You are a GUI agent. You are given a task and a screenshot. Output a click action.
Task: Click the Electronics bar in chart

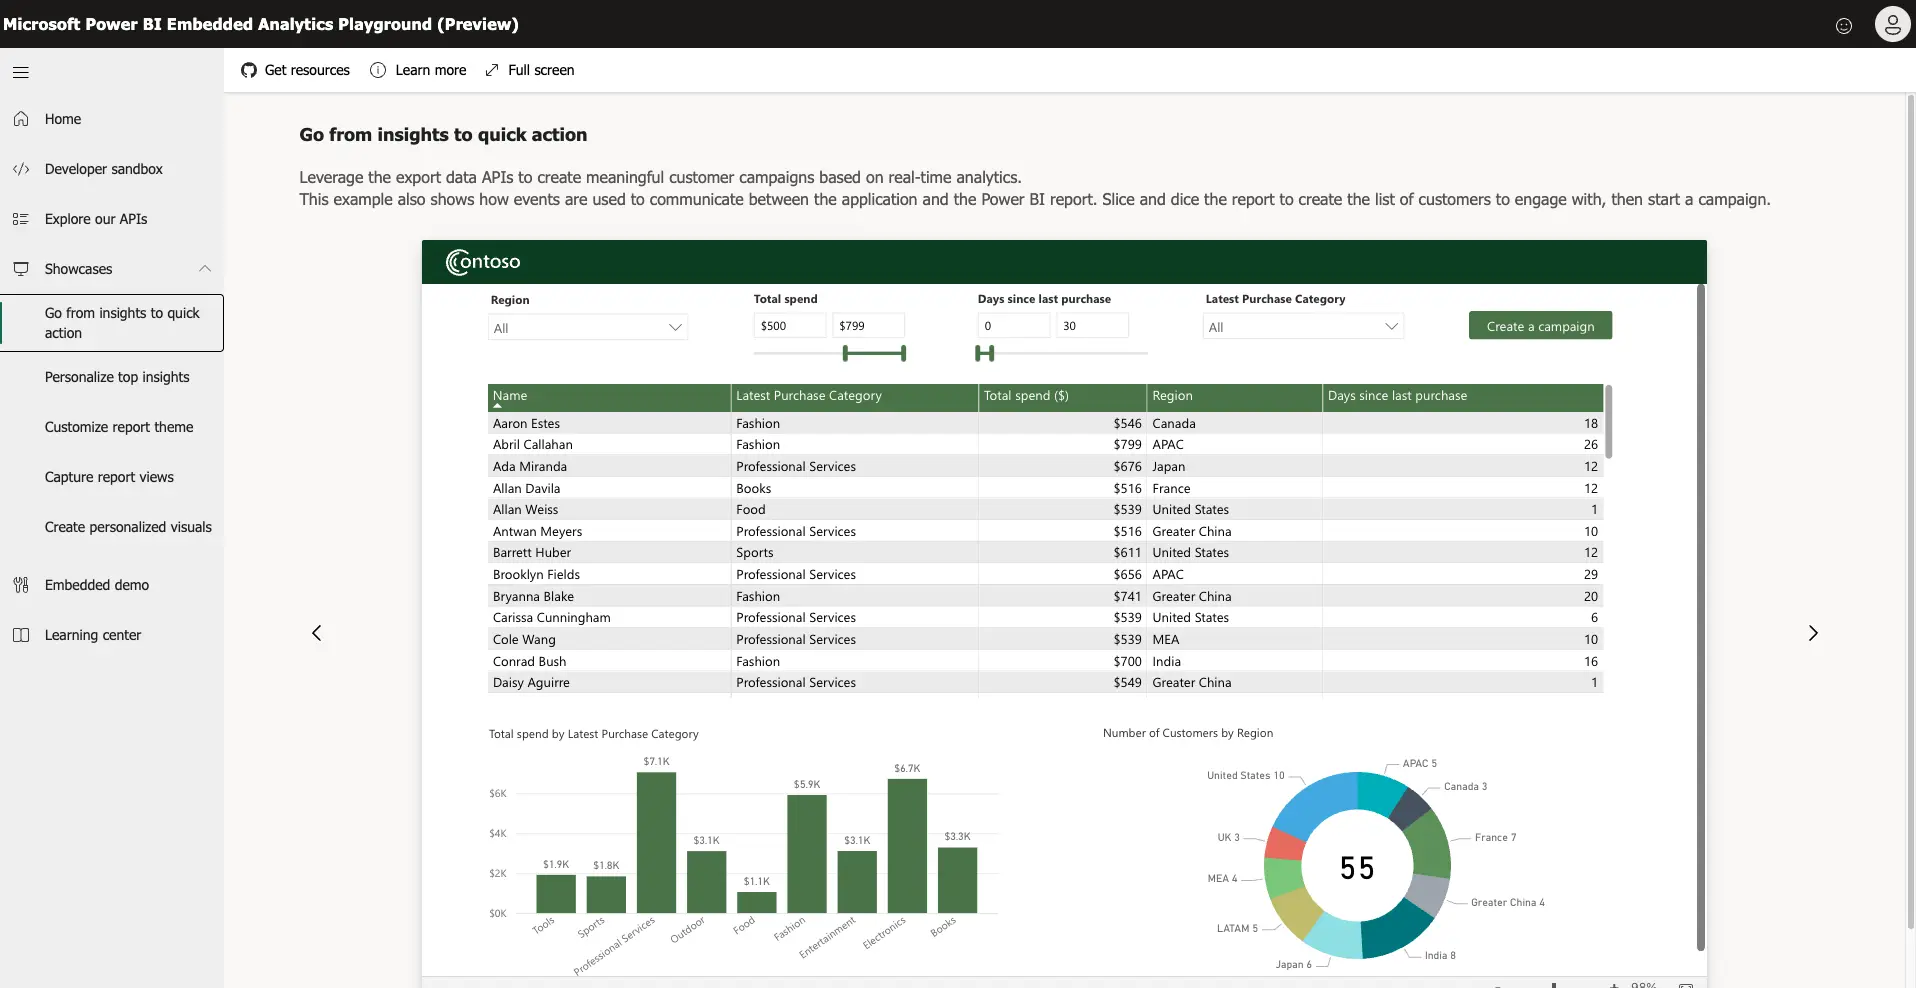pyautogui.click(x=907, y=846)
